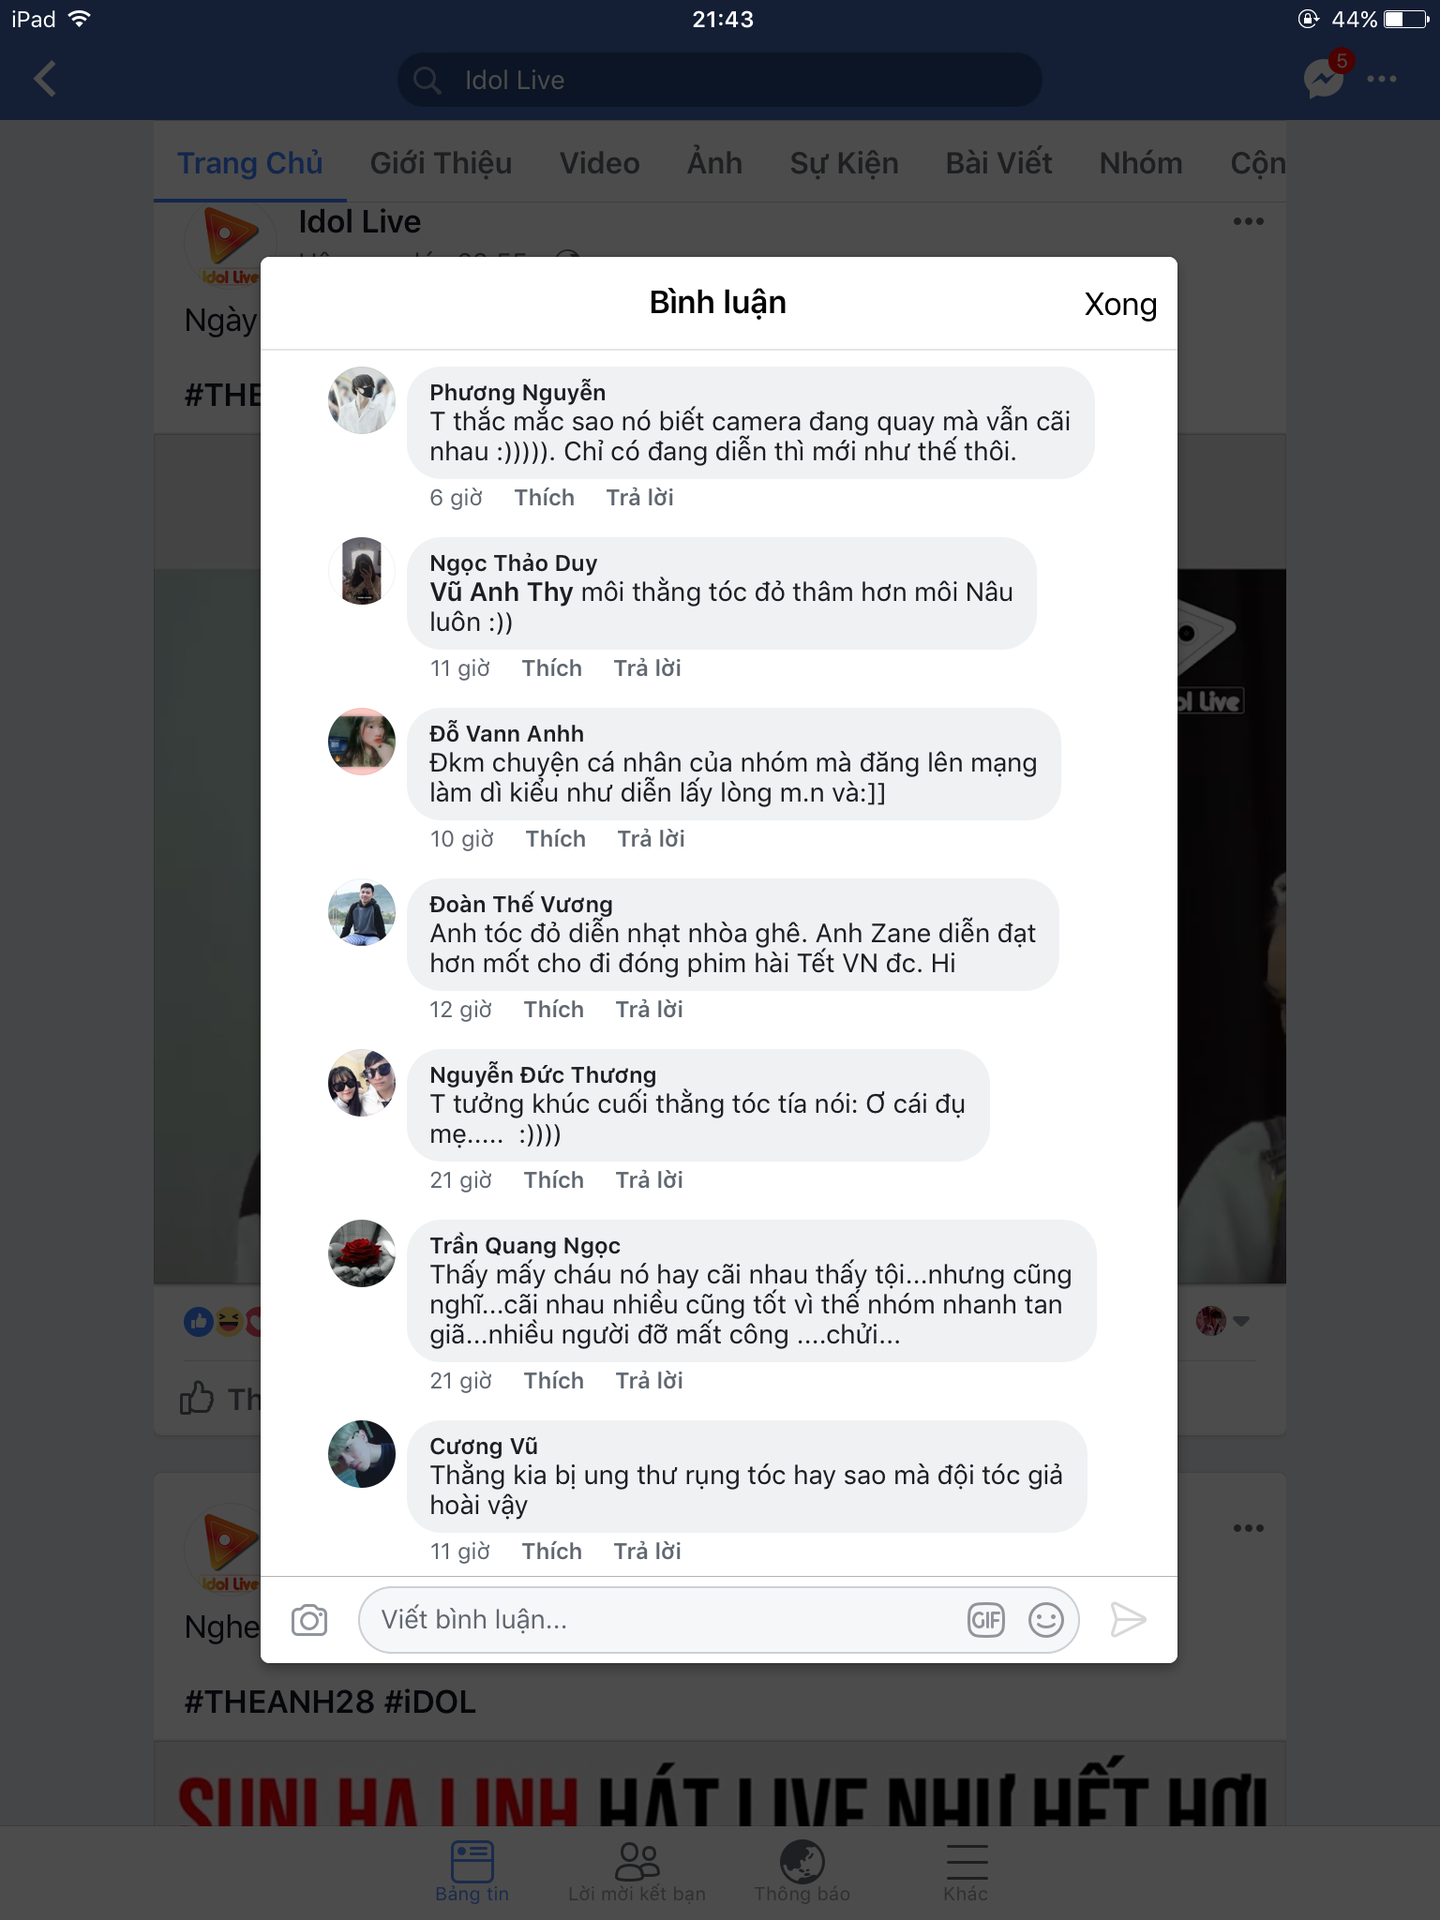The height and width of the screenshot is (1920, 1440).
Task: Tap the camera icon to attach photo
Action: [x=309, y=1619]
